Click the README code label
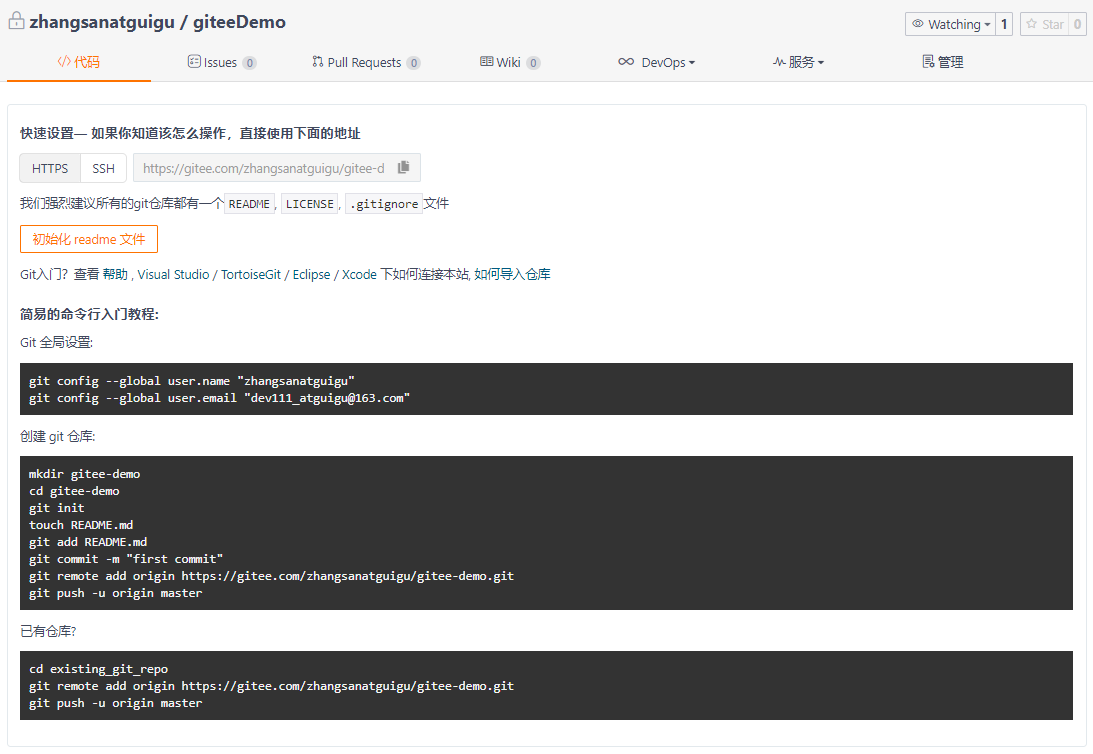Screen dimensions: 1093x754 tap(249, 203)
